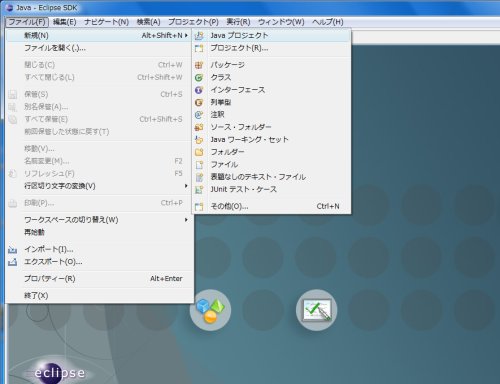Click the ソース・フォルダー source folder icon

pos(199,127)
